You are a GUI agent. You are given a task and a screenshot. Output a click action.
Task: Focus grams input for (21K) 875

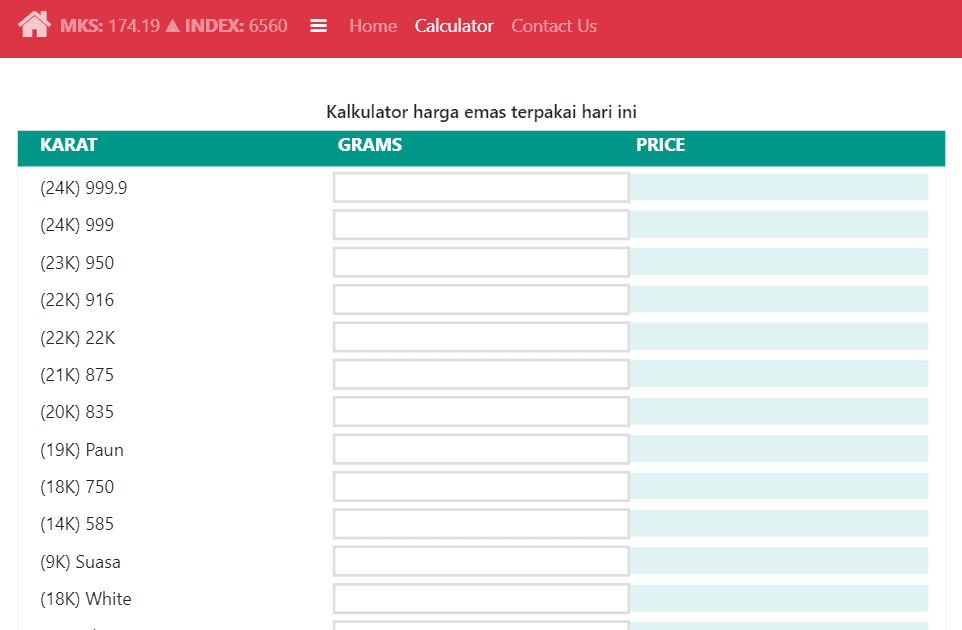point(482,374)
